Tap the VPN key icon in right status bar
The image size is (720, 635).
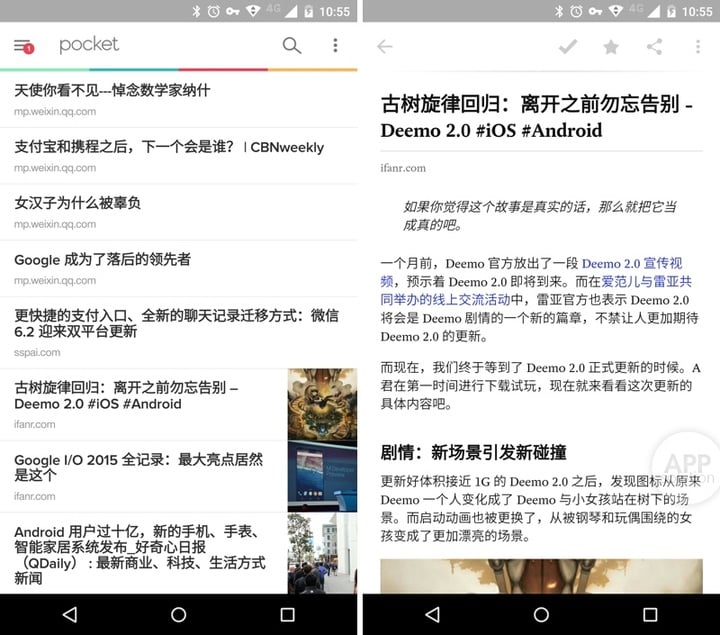595,11
